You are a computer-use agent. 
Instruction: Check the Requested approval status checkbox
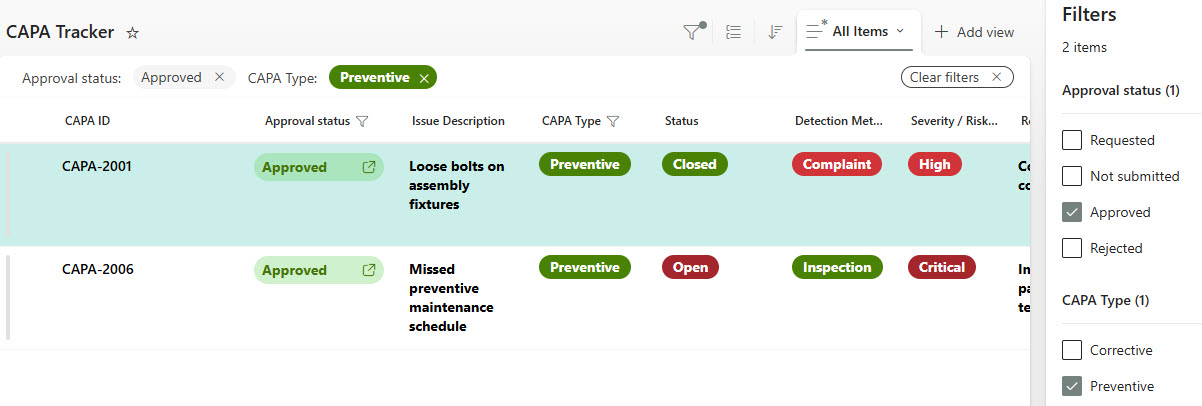pyautogui.click(x=1072, y=140)
